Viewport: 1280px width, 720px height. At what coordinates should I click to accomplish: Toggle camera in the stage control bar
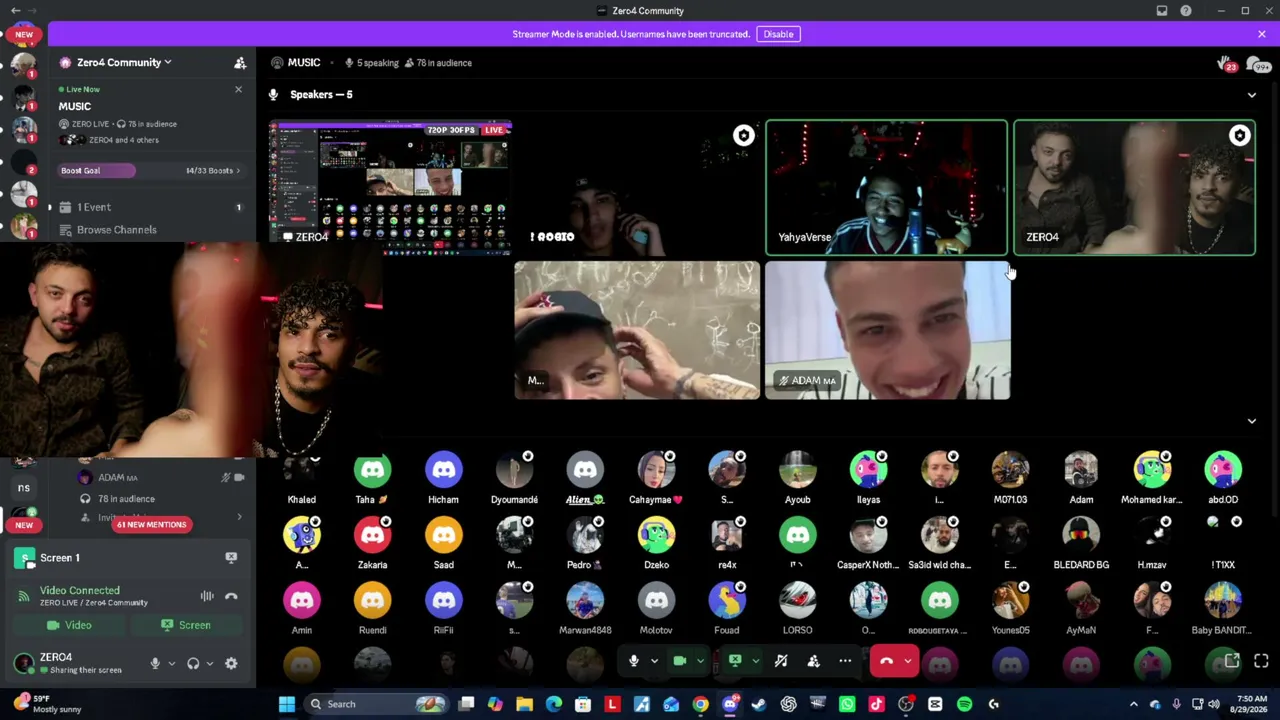tap(680, 660)
